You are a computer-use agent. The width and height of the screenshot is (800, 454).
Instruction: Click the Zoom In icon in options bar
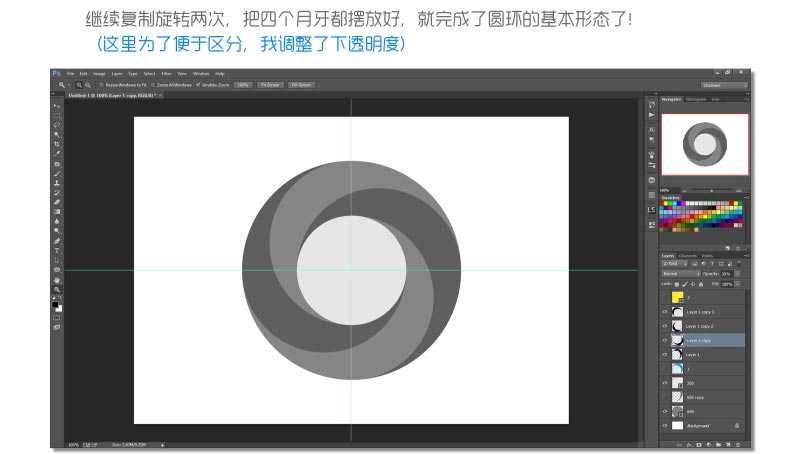79,85
